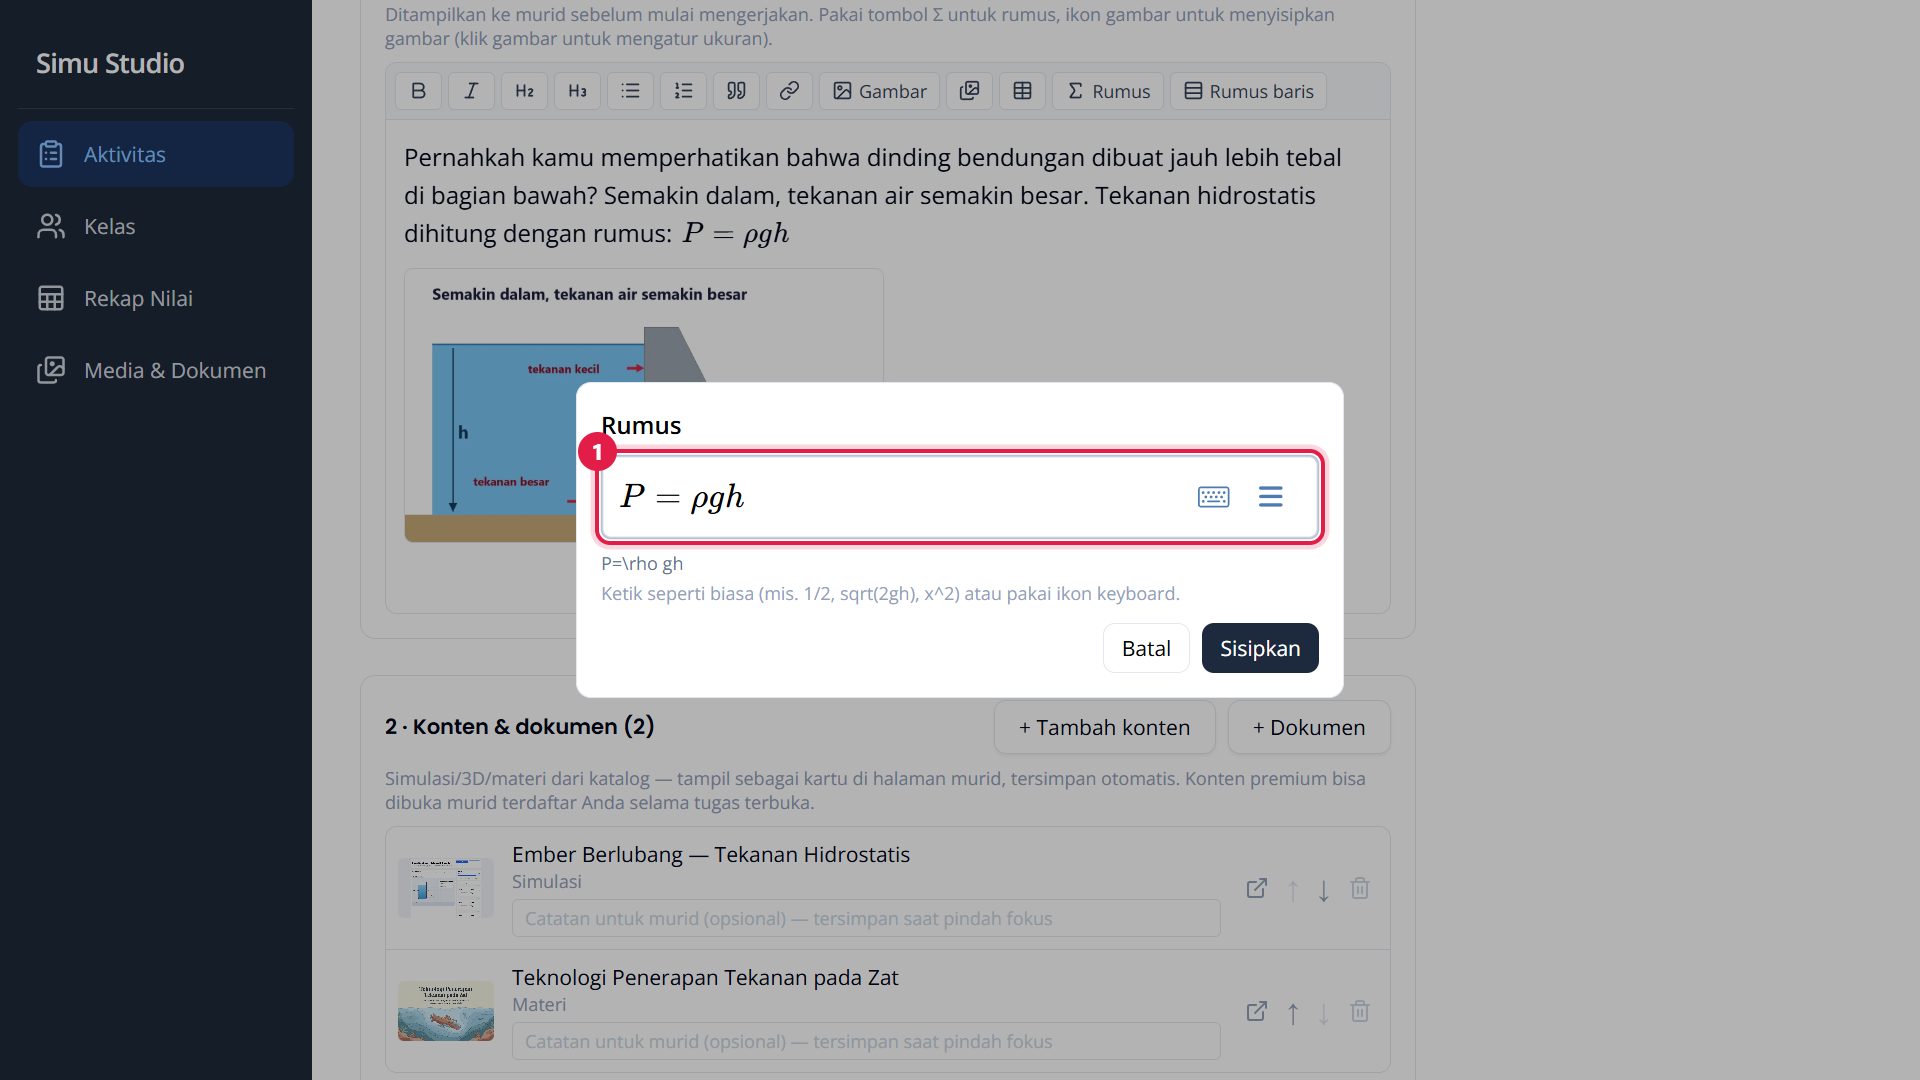
Task: Open Aktivitas in the sidebar
Action: point(156,154)
